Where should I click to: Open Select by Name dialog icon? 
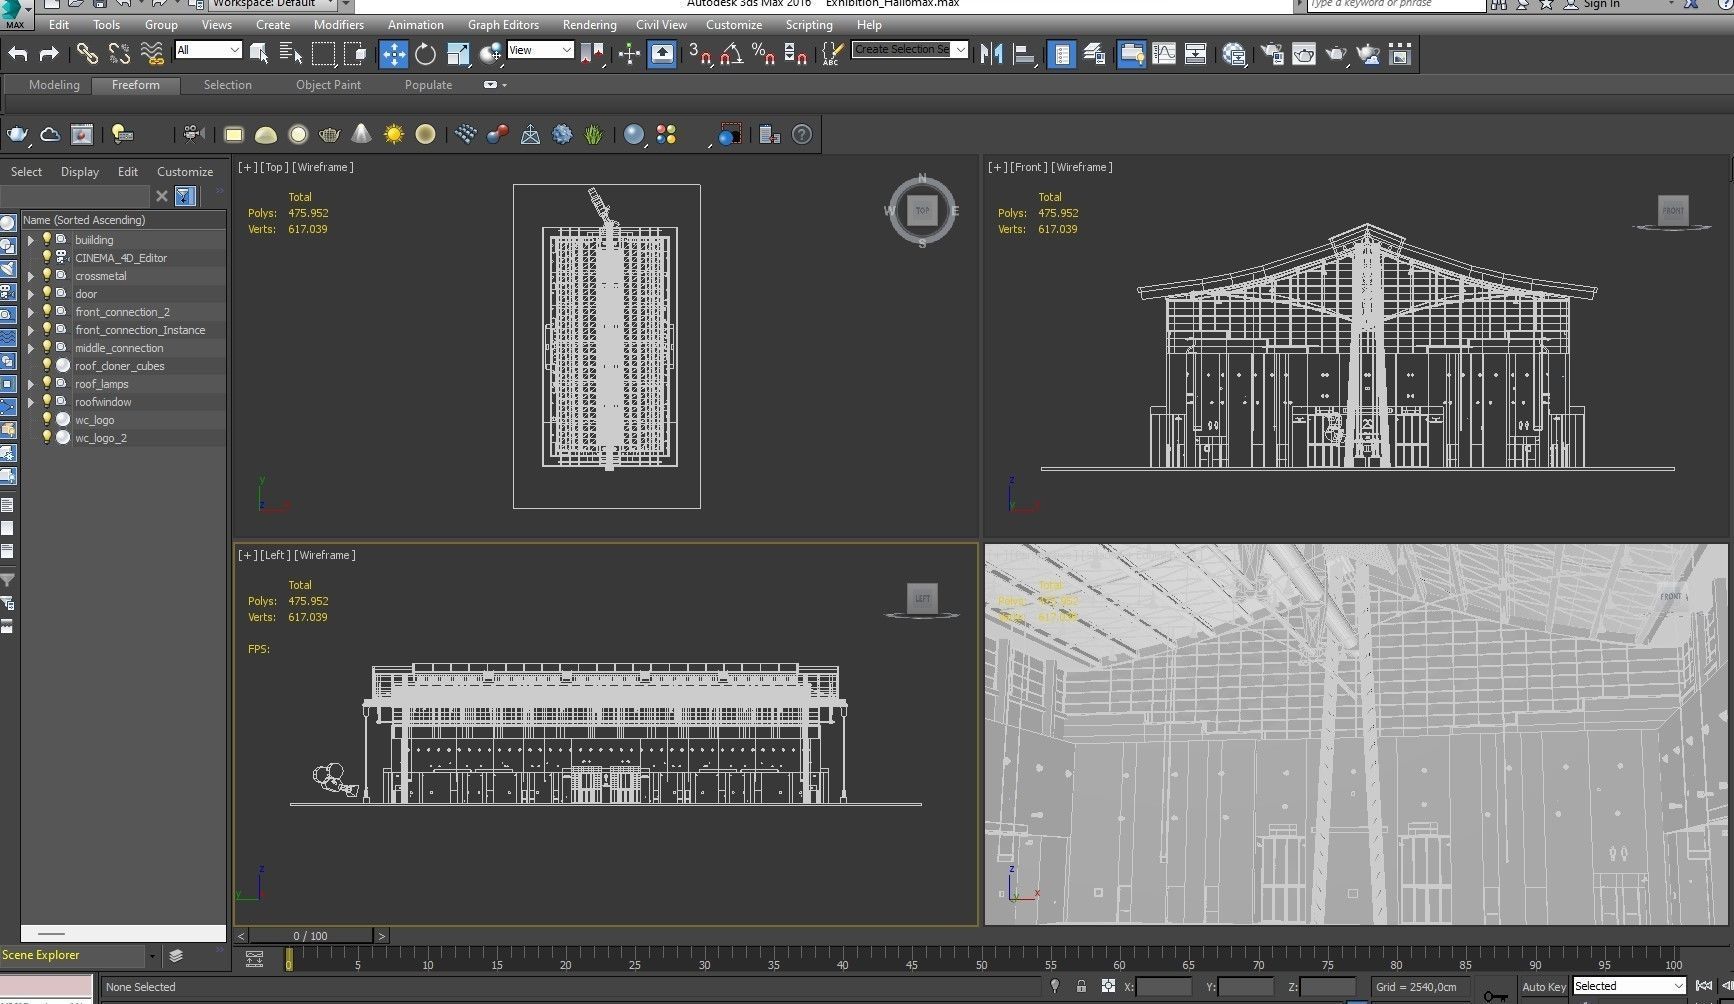click(x=291, y=53)
